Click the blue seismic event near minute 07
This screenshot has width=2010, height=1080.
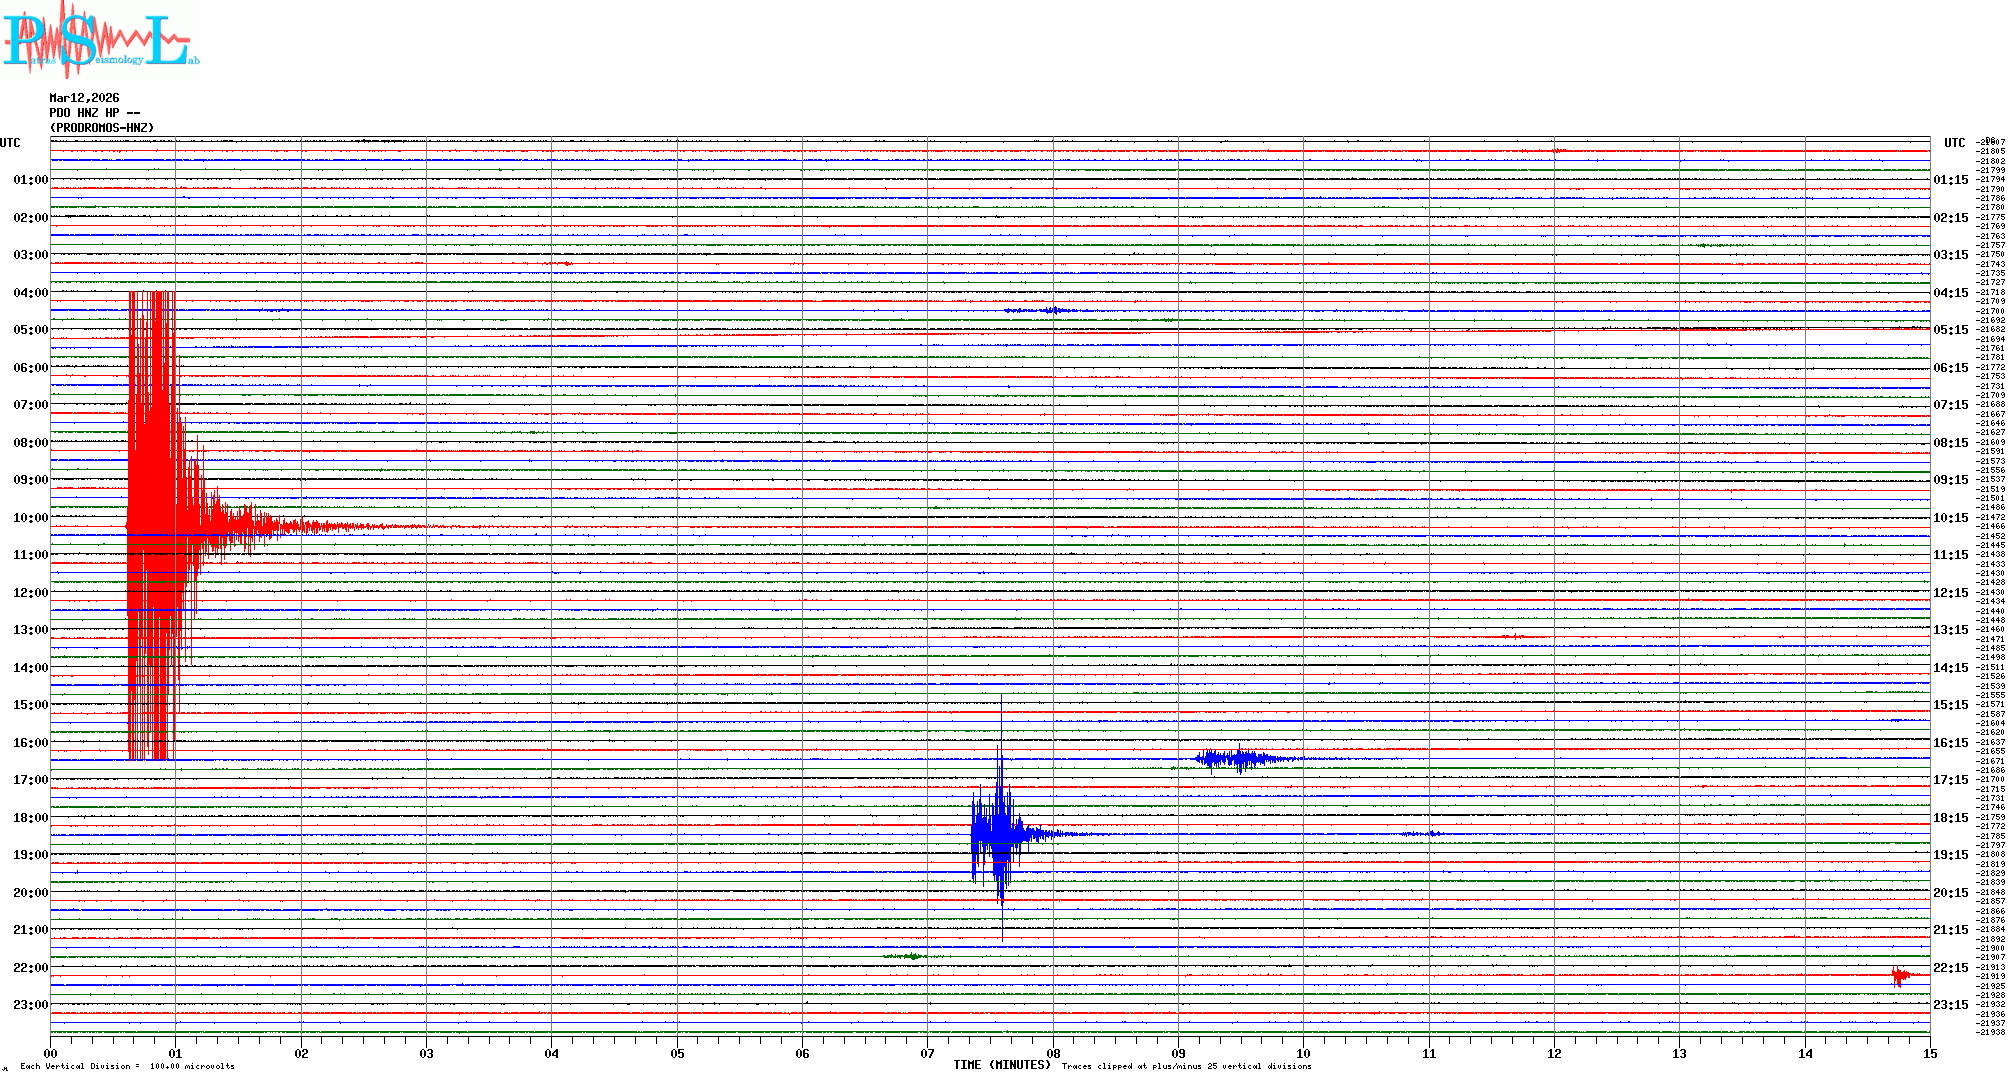996,833
